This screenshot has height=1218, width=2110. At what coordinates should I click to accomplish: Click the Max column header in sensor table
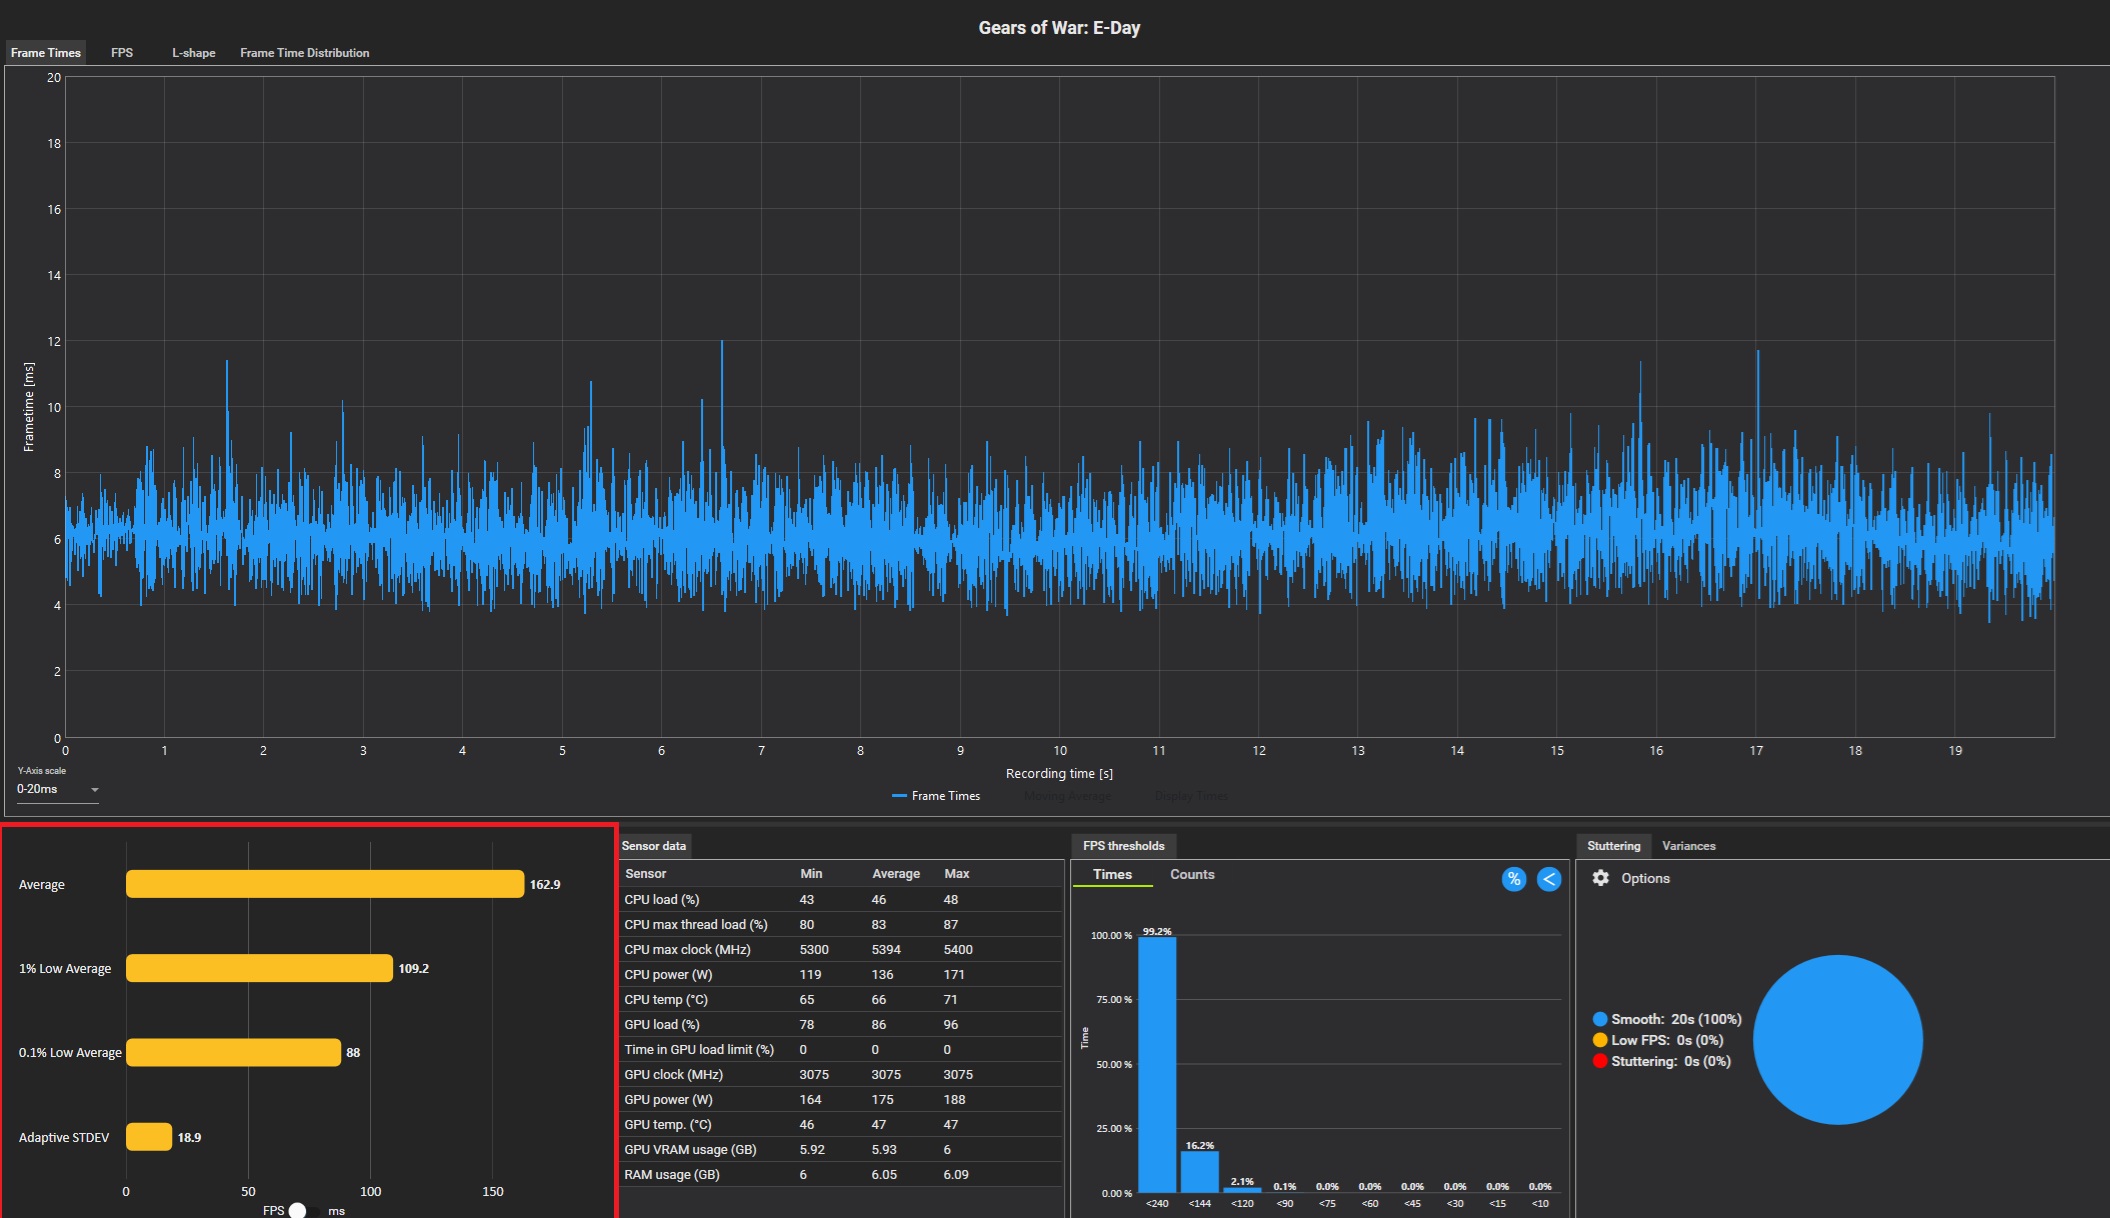956,874
